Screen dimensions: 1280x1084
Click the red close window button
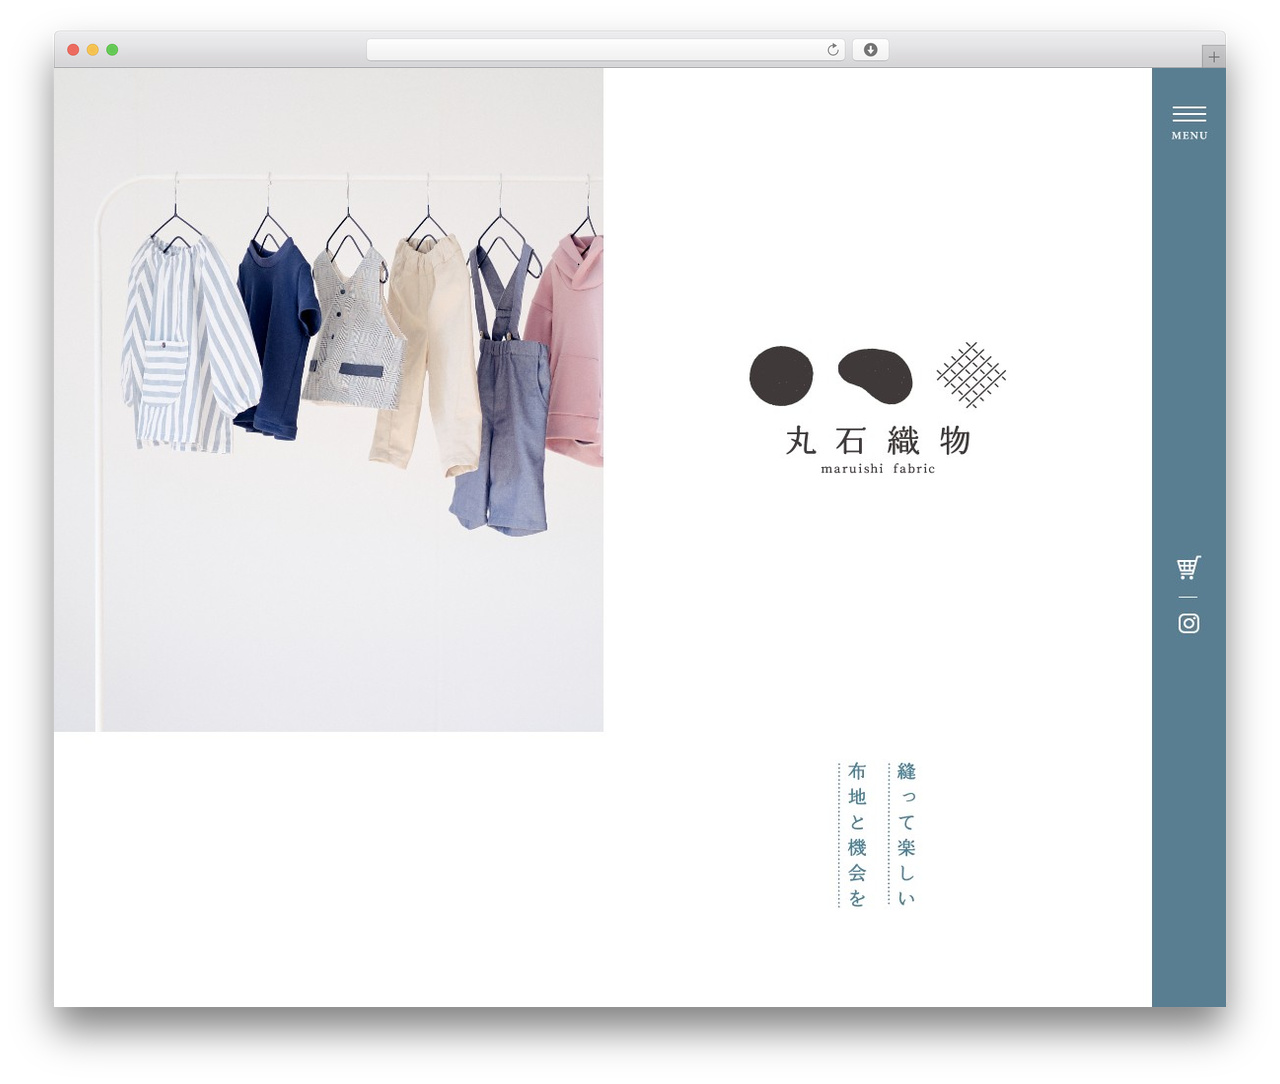click(73, 50)
